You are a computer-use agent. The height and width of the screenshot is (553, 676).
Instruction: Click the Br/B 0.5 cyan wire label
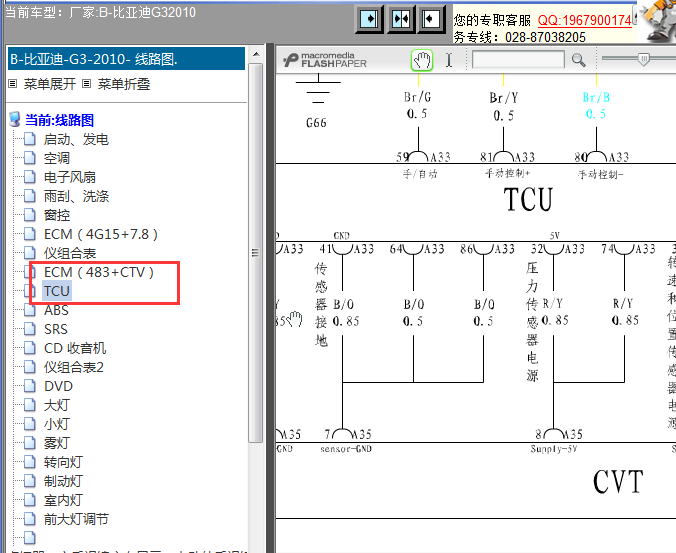pos(596,106)
